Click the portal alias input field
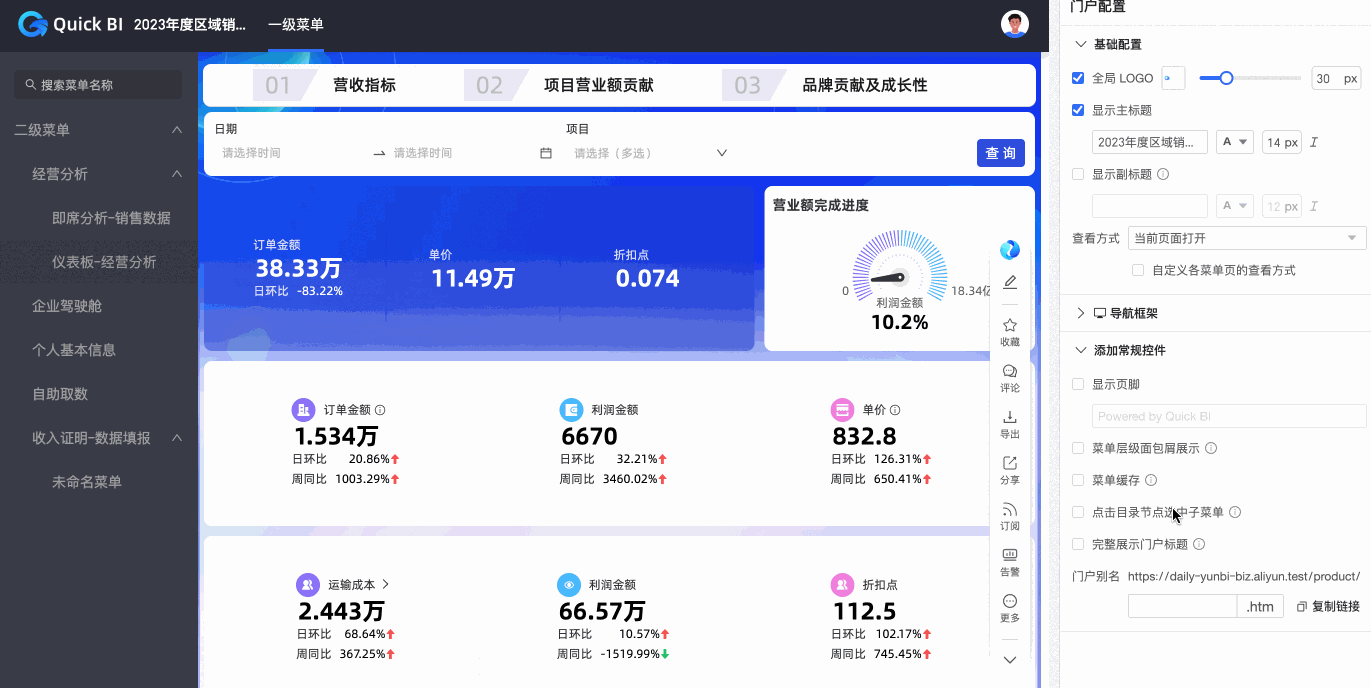 coord(1182,606)
